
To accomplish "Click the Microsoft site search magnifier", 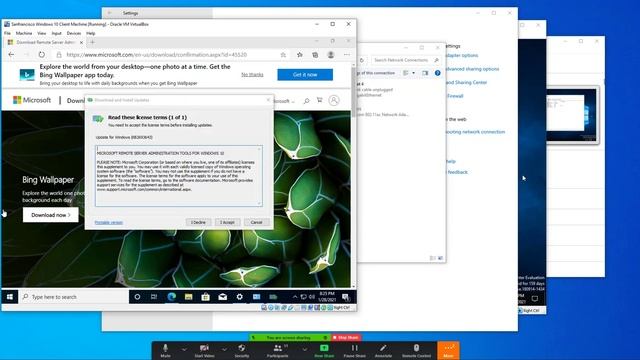I will click(x=307, y=100).
